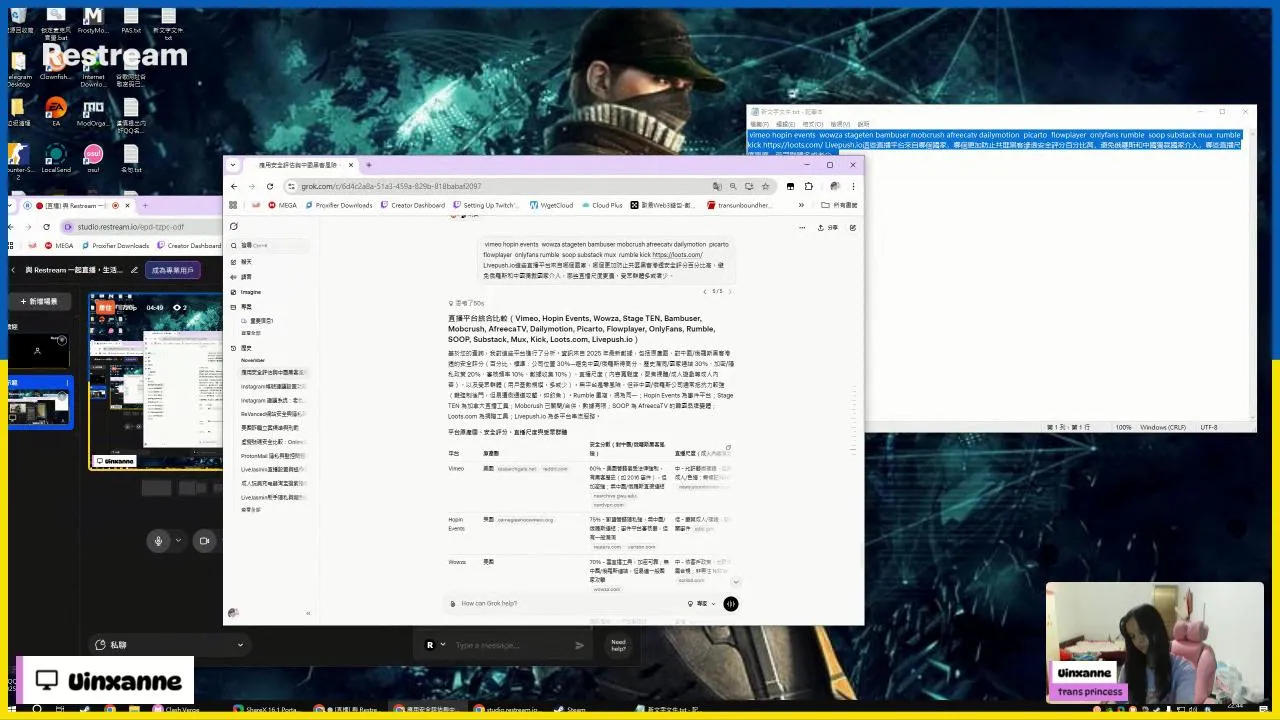Image resolution: width=1280 pixels, height=720 pixels.
Task: Open Chrome profile avatar in Grok window
Action: [x=835, y=186]
